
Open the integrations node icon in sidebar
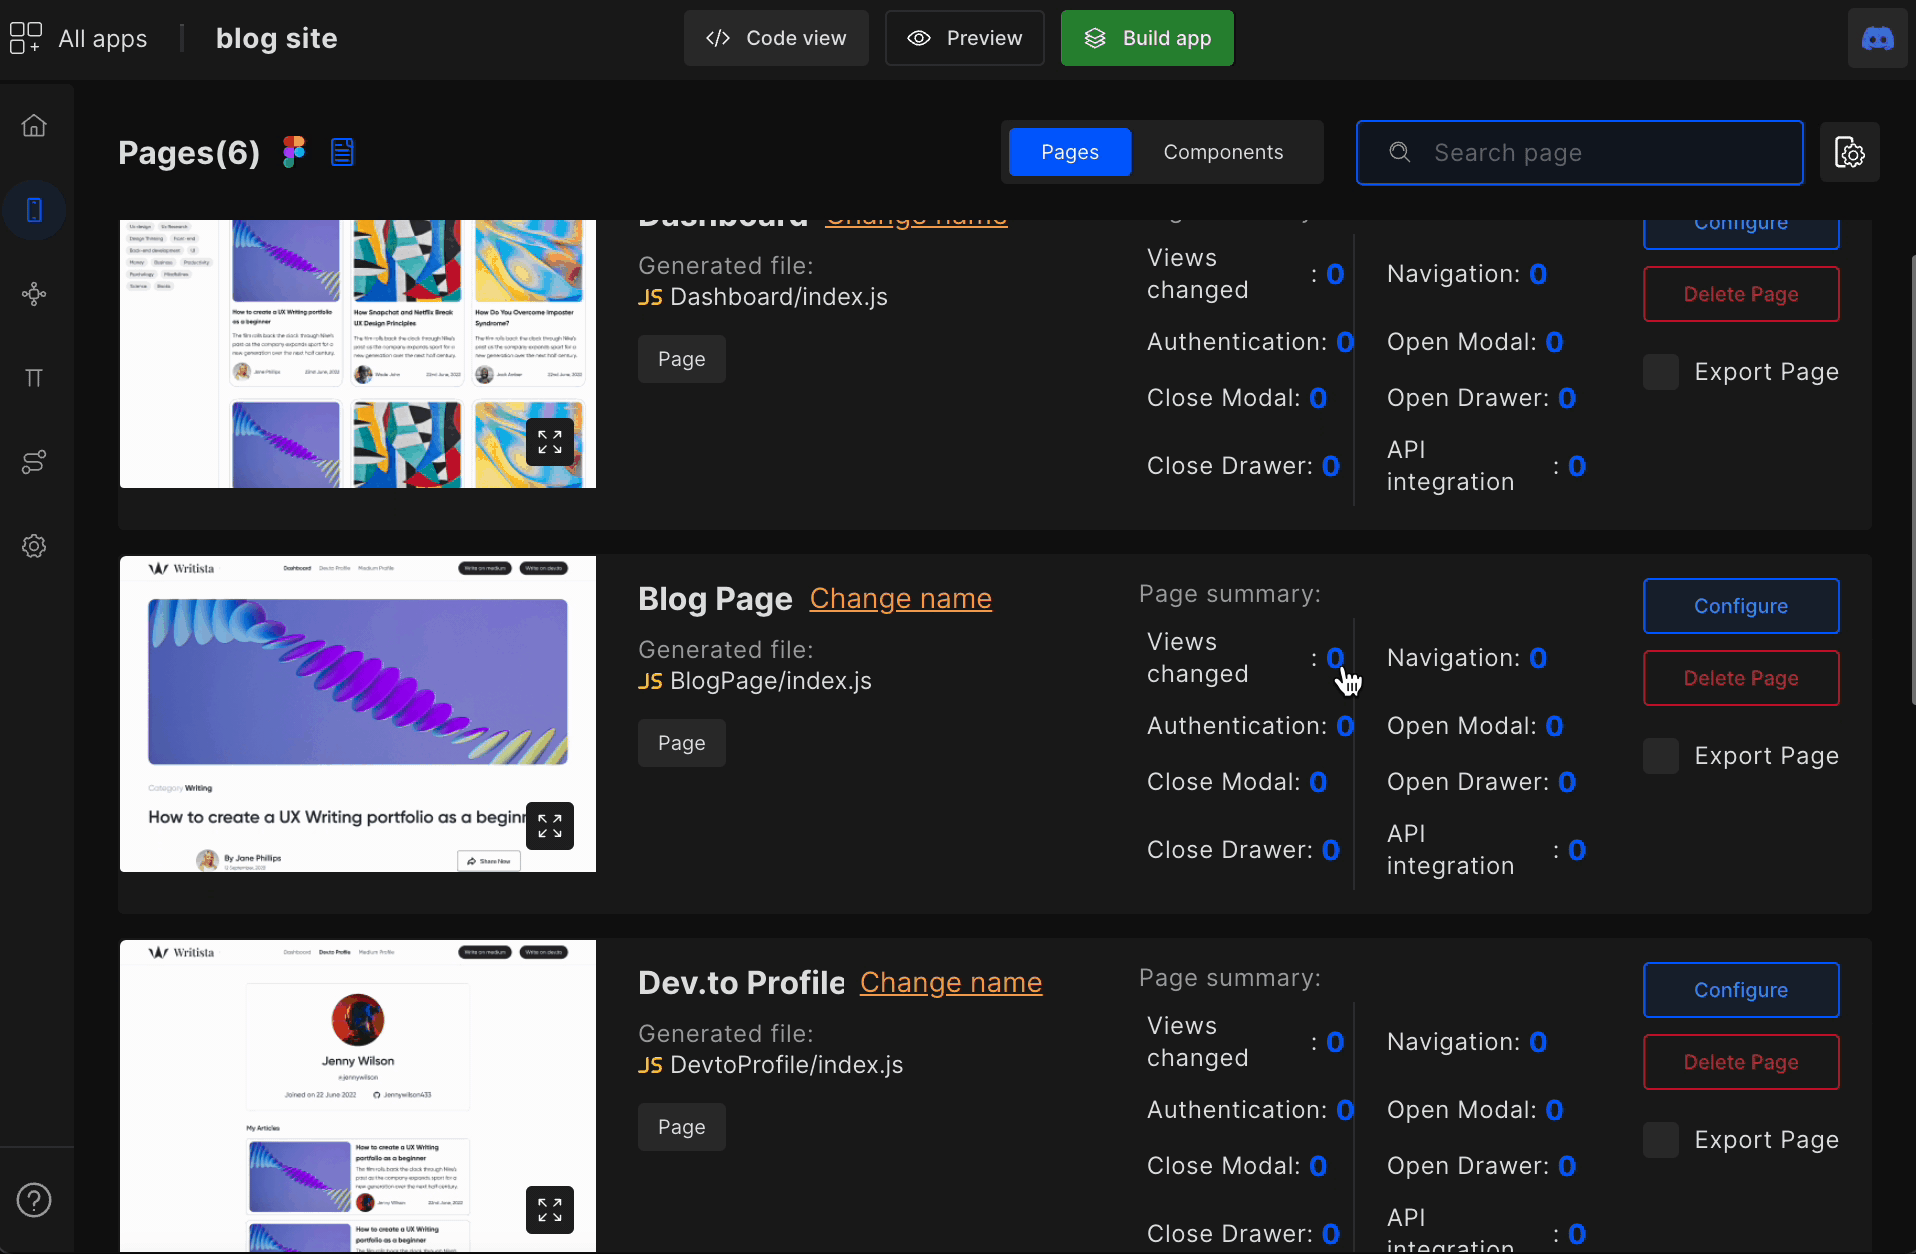click(34, 294)
